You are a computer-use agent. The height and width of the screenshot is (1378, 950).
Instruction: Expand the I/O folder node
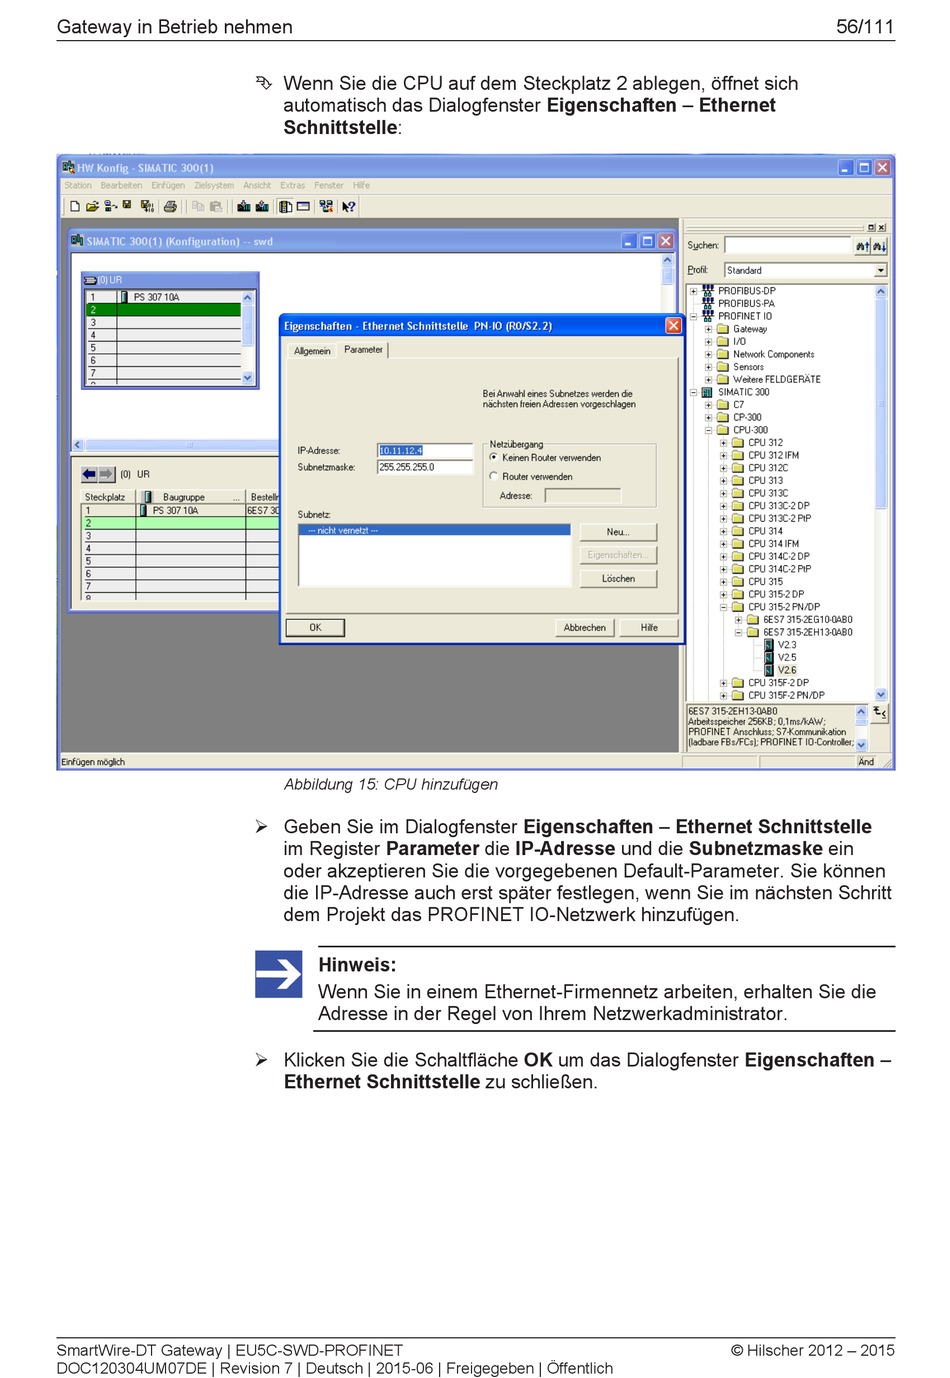click(708, 341)
